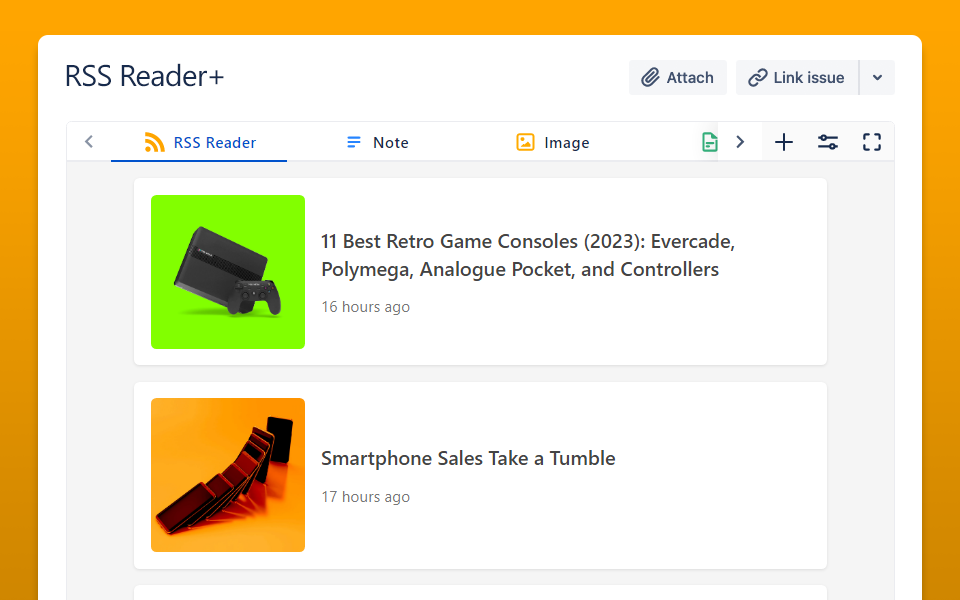Screen dimensions: 960x600
Task: Add a new tab with the plus icon
Action: (x=784, y=143)
